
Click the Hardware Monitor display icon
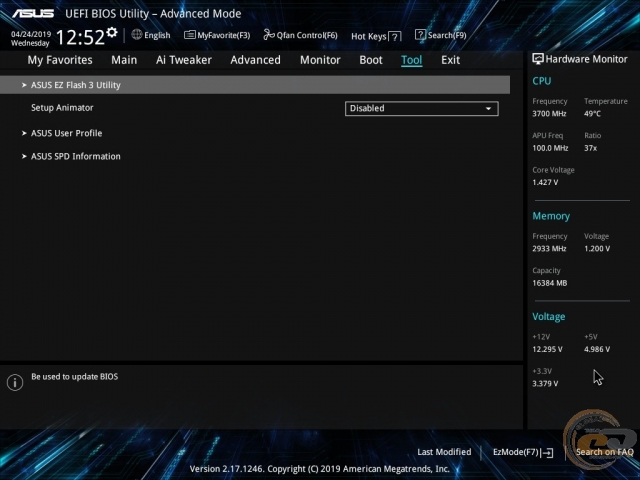(538, 59)
